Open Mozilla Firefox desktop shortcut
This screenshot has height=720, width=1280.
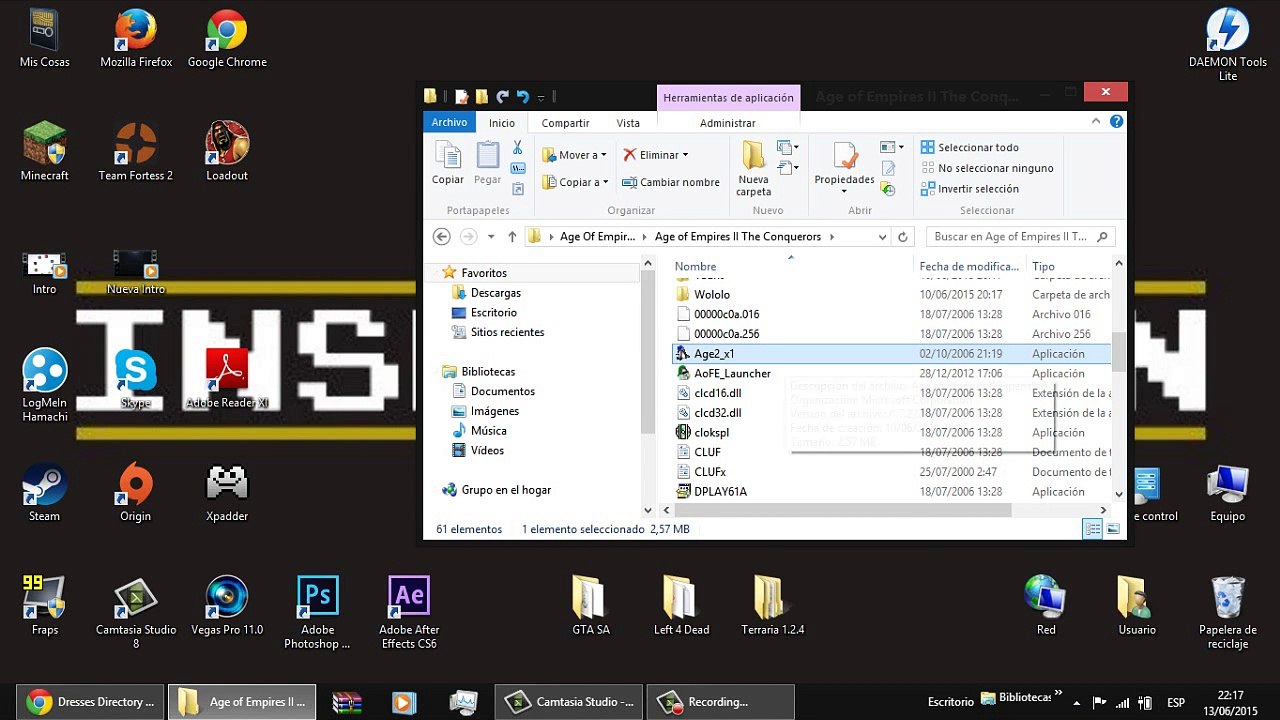(136, 39)
